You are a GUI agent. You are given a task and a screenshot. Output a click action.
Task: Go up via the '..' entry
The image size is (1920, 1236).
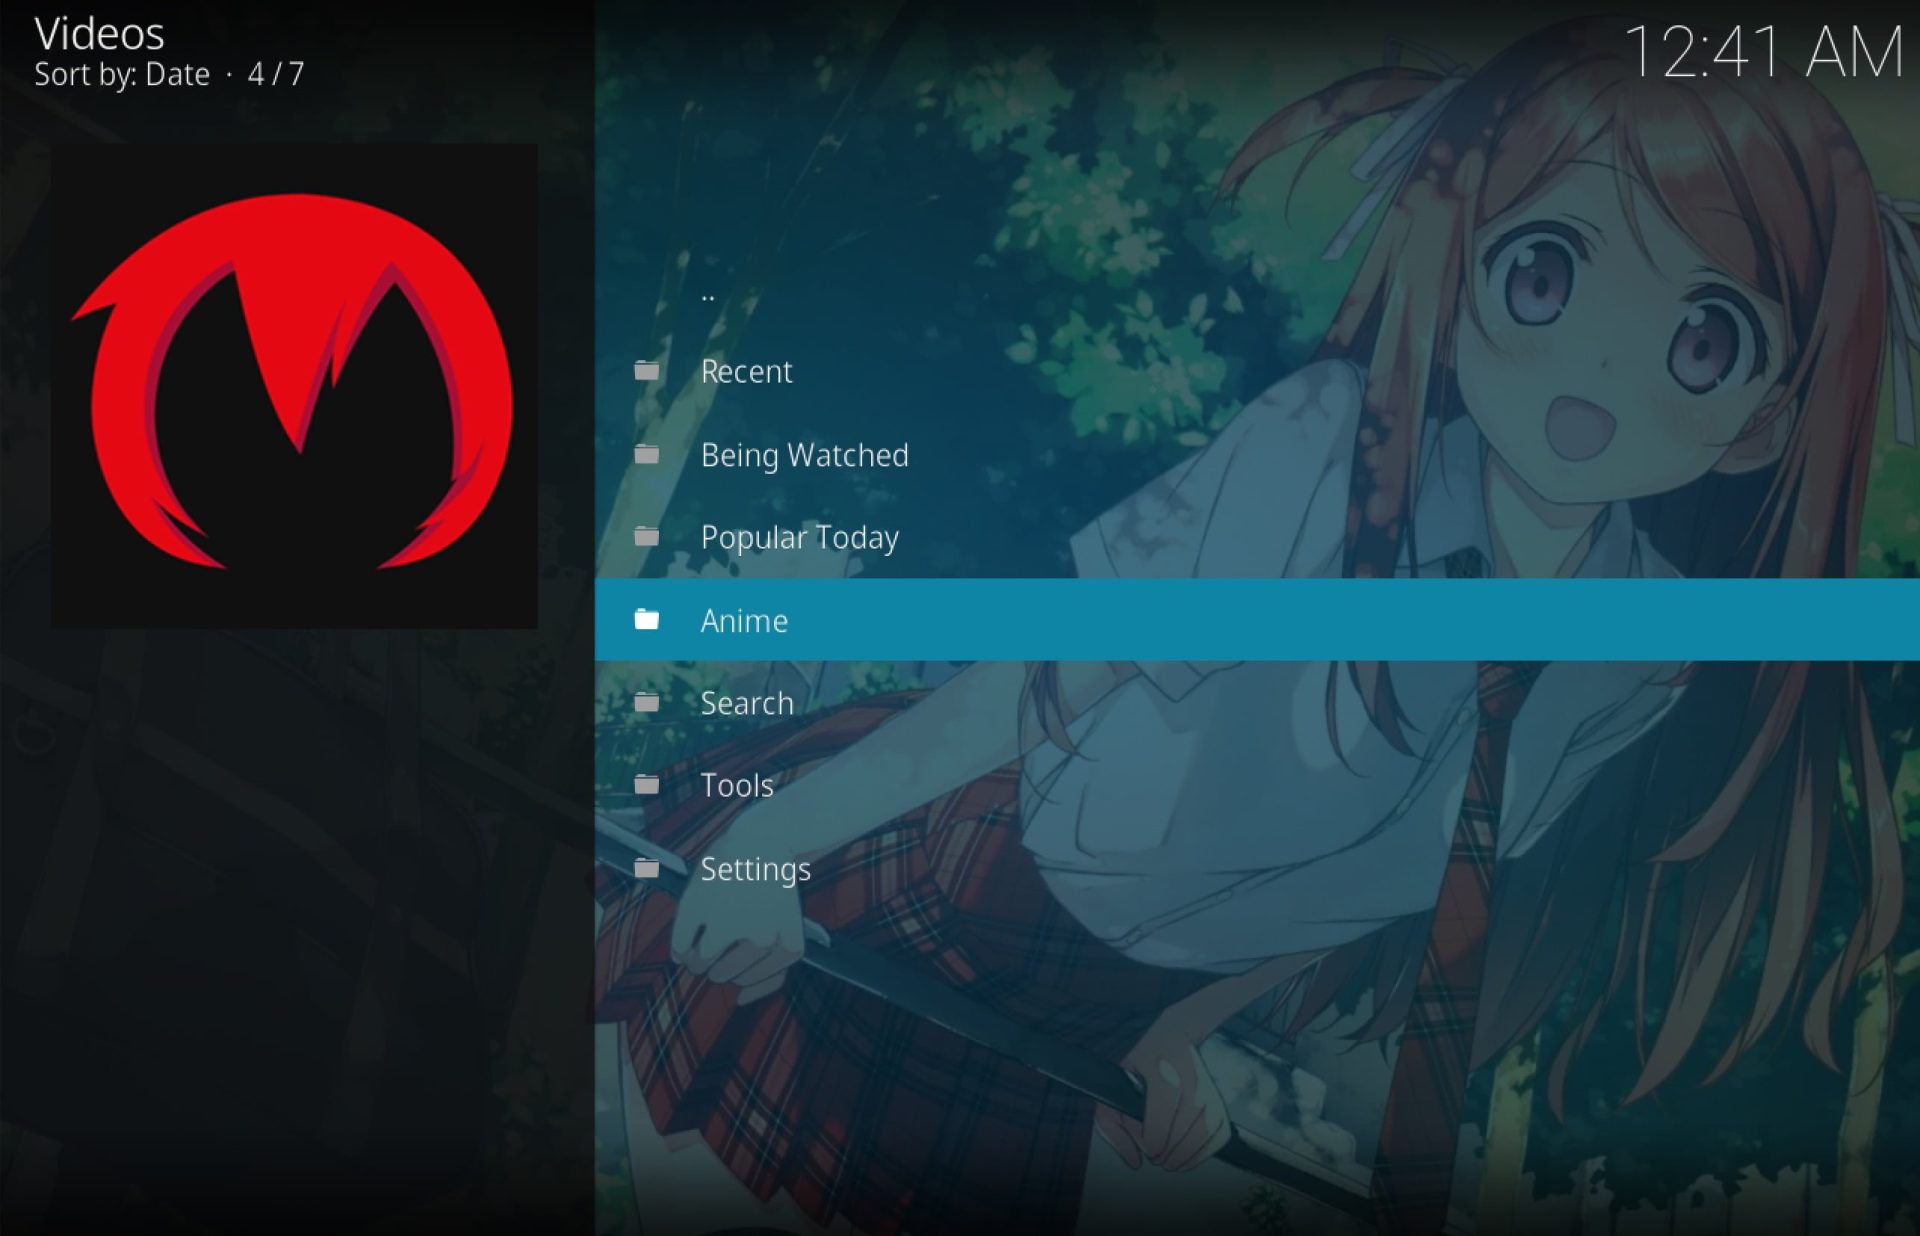coord(1257,289)
